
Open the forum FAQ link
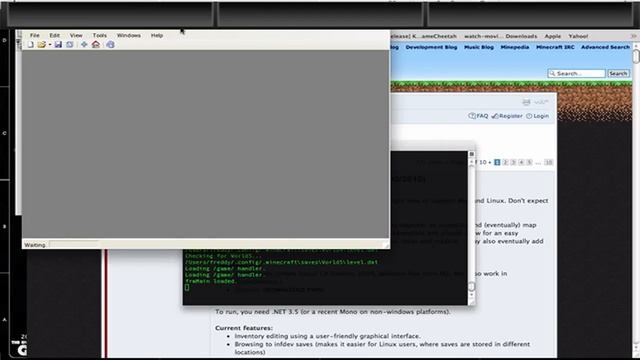(479, 116)
